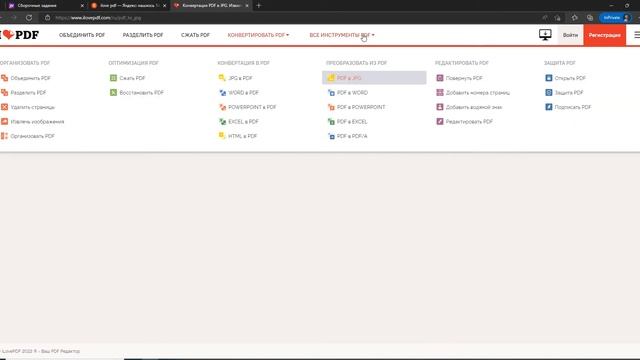Click the JPG в PDF icon
Viewport: 640px width, 360px height.
point(222,78)
